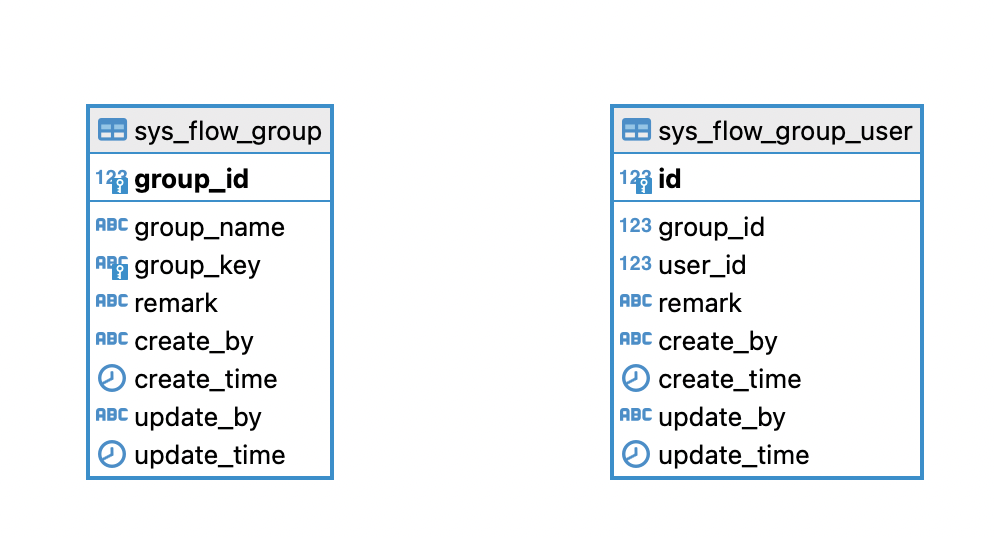Select the group_name column
Viewport: 994px width, 538px height.
pyautogui.click(x=209, y=228)
